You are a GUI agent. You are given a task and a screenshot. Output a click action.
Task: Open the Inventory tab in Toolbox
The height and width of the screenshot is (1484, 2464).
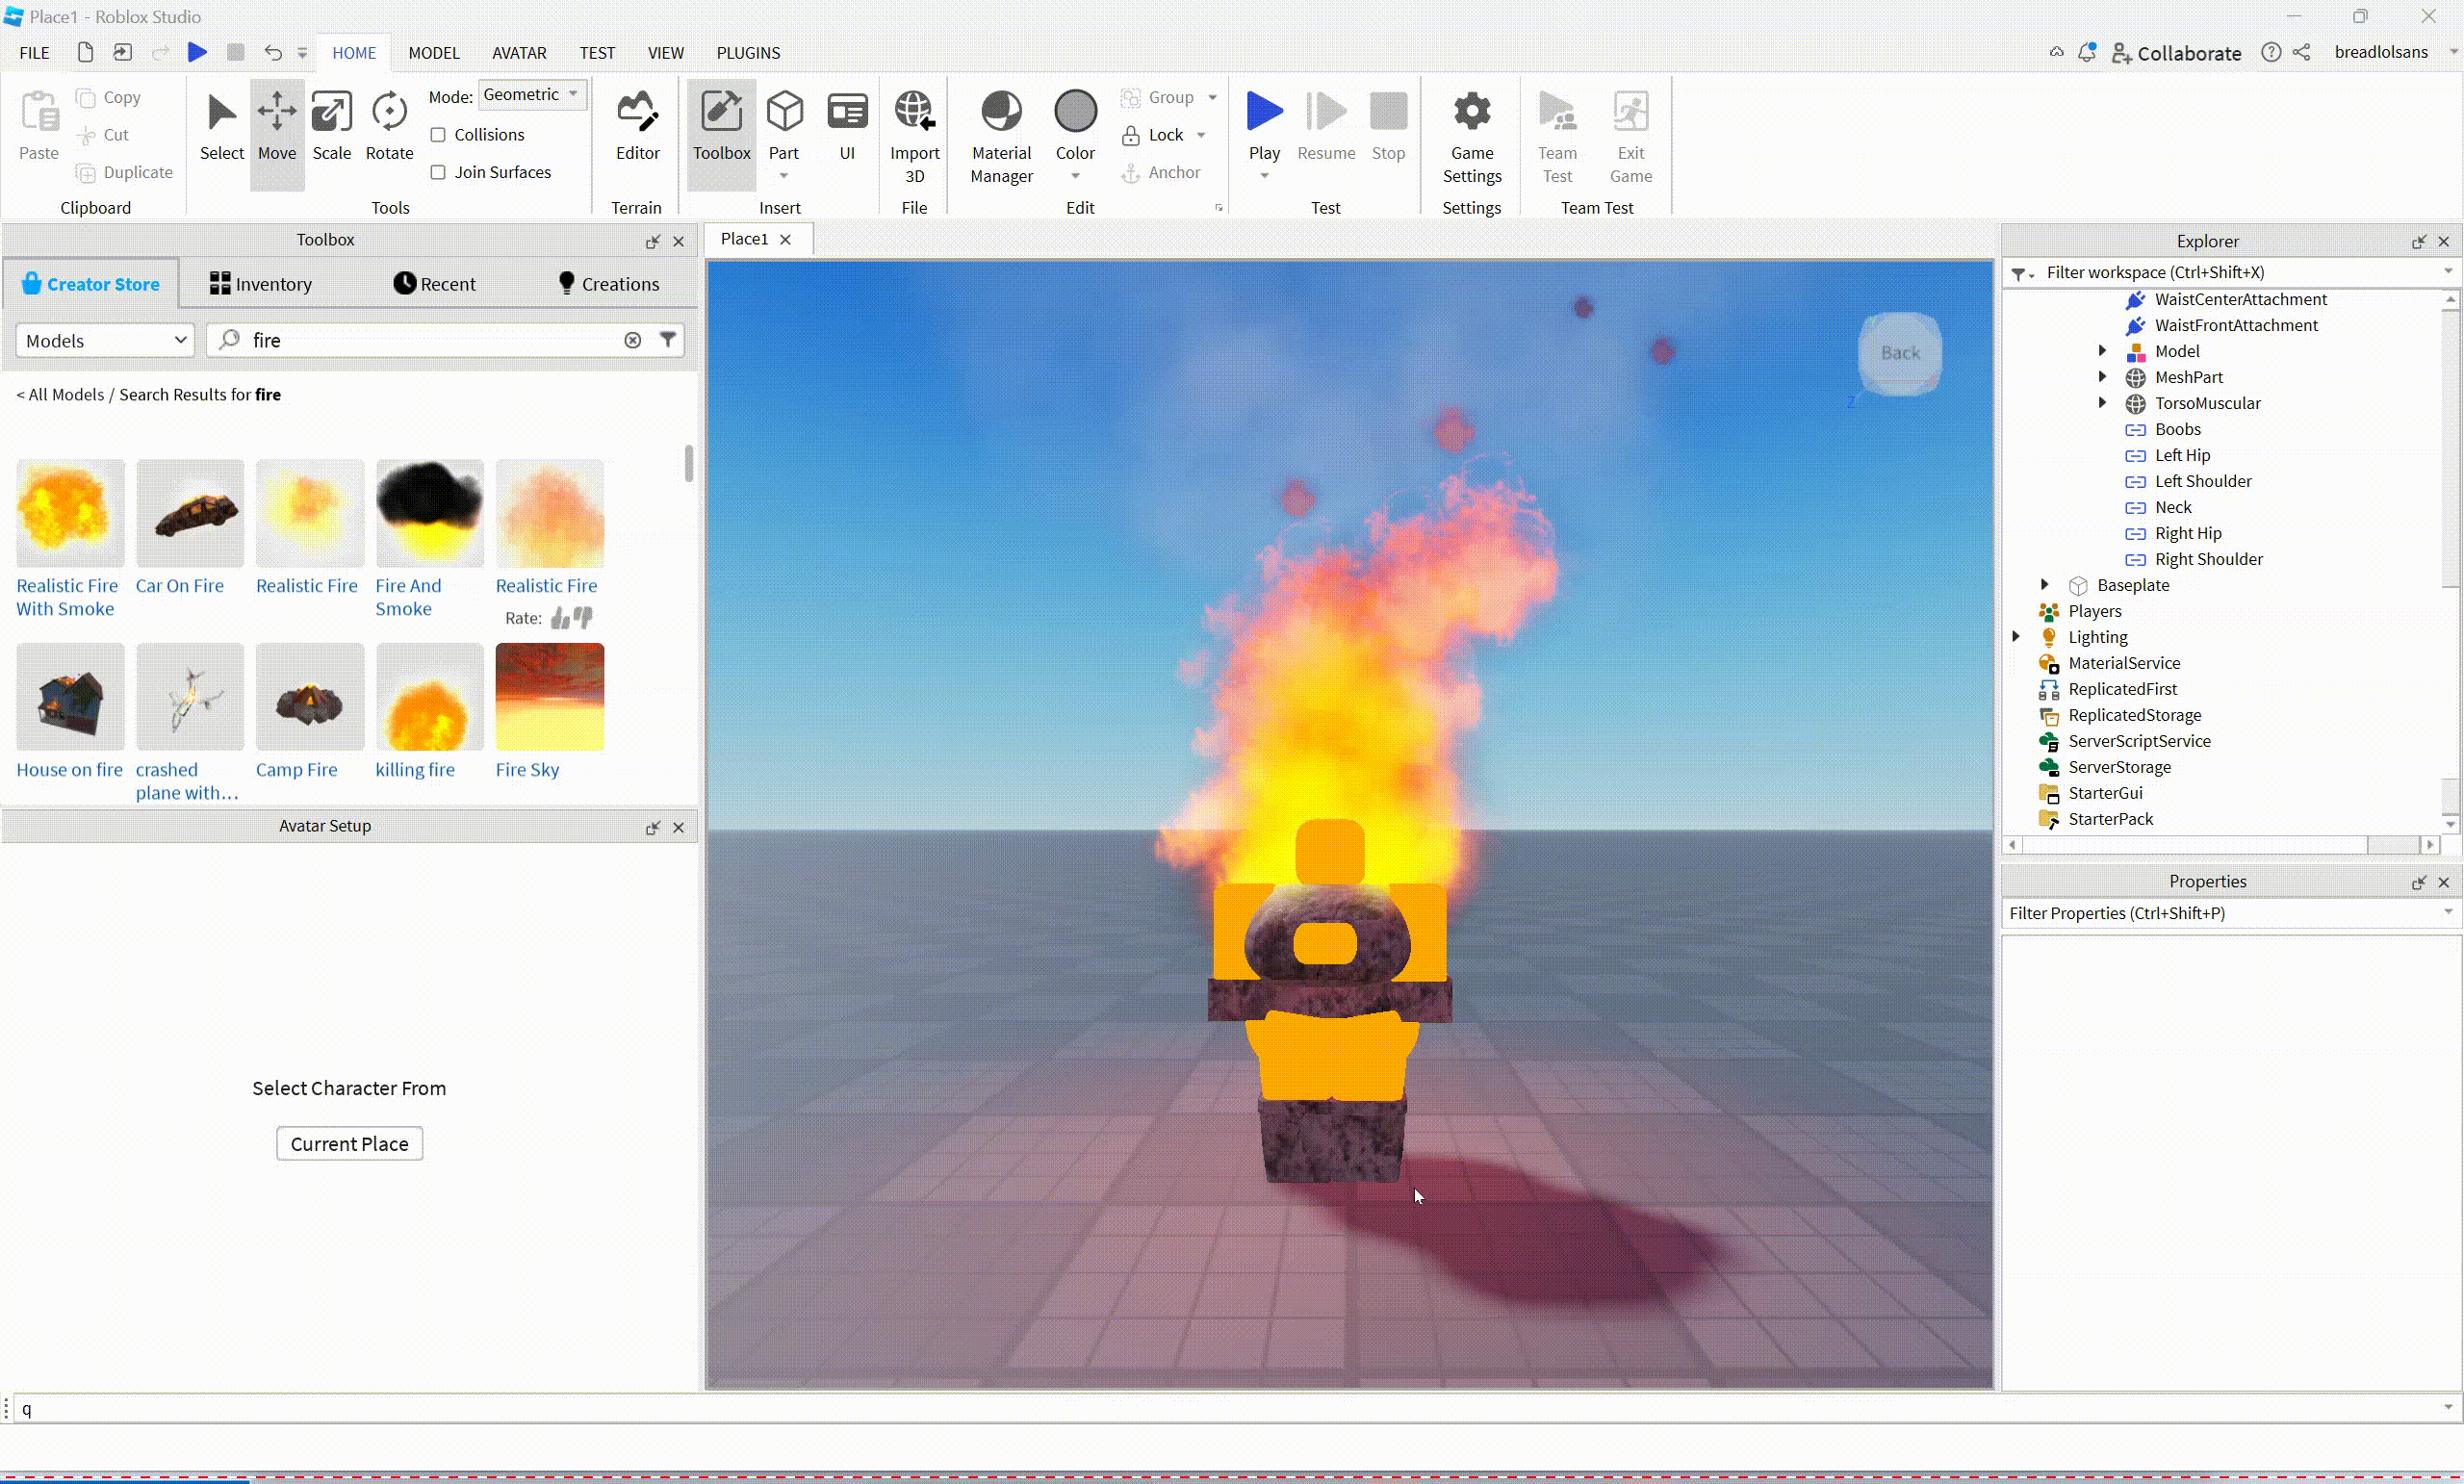coord(261,284)
